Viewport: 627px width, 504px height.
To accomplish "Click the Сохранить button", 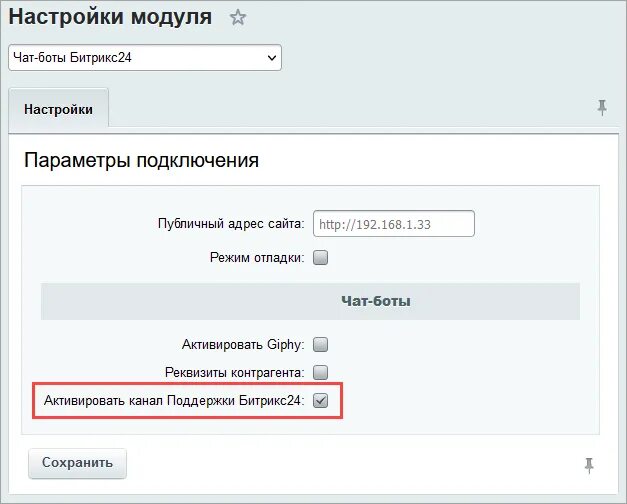I will pos(77,463).
